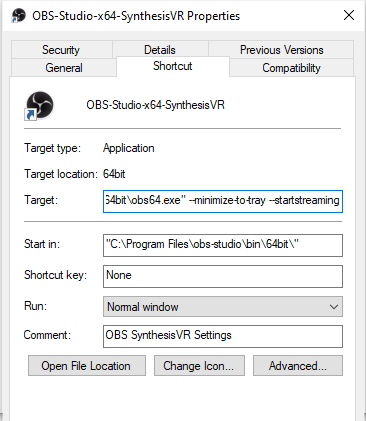Select the General tab
The width and height of the screenshot is (366, 421).
point(64,68)
